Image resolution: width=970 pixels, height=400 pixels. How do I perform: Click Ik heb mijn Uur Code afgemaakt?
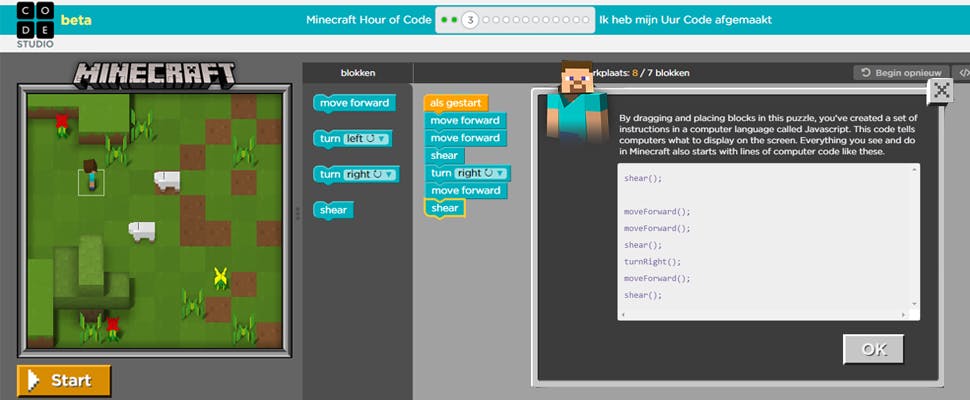[685, 20]
